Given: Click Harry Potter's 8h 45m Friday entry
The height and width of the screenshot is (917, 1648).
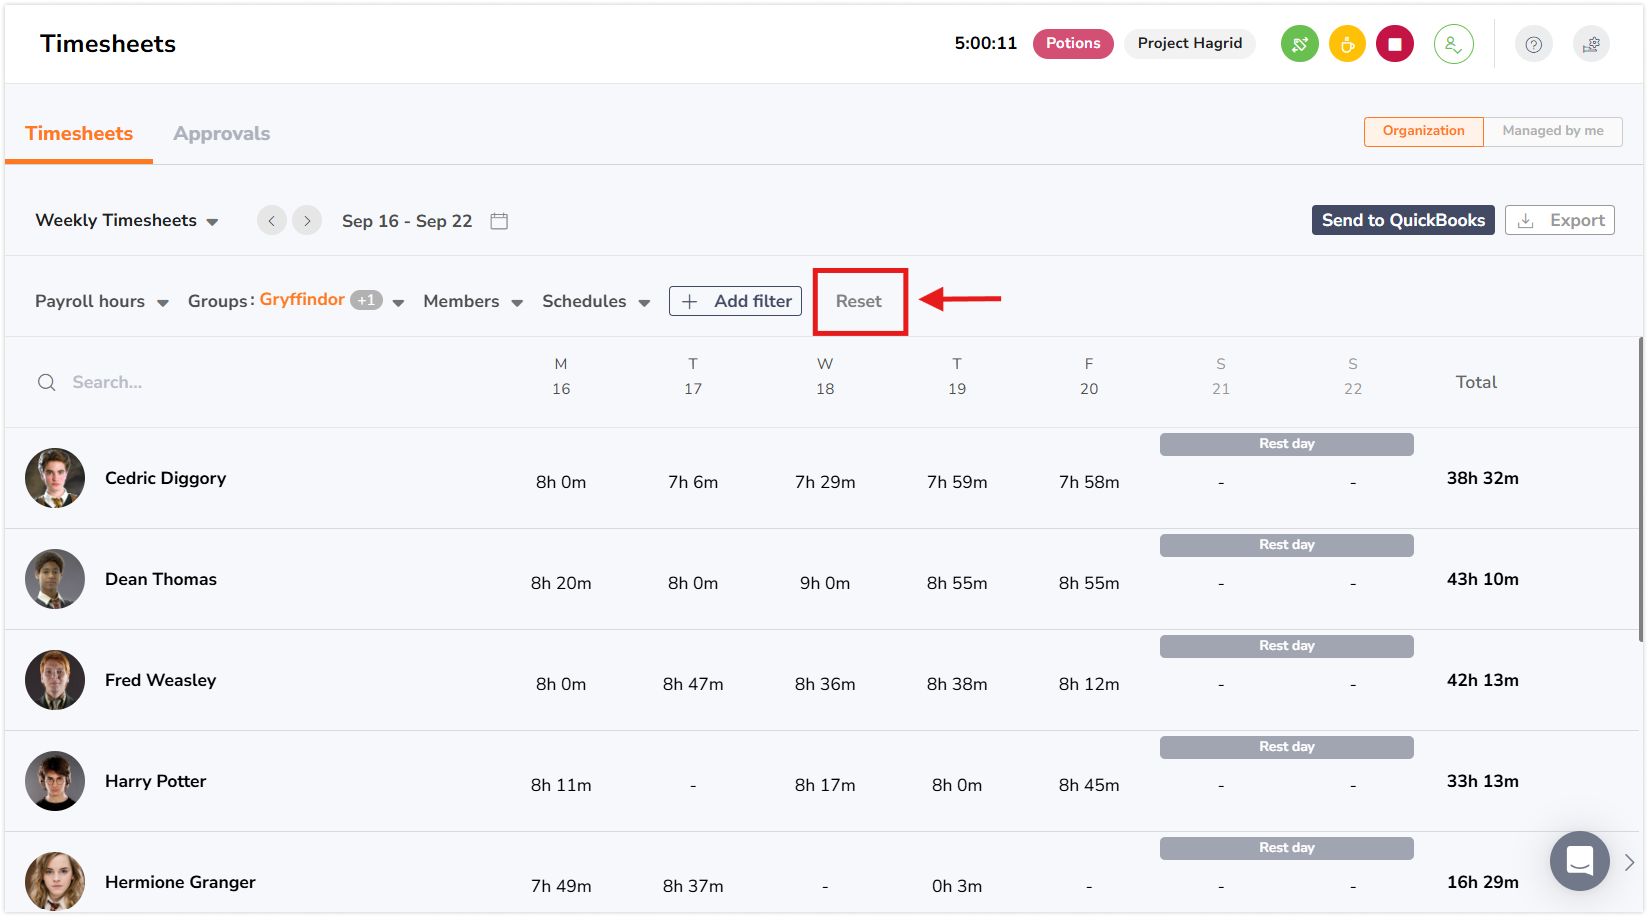Looking at the screenshot, I should point(1089,785).
